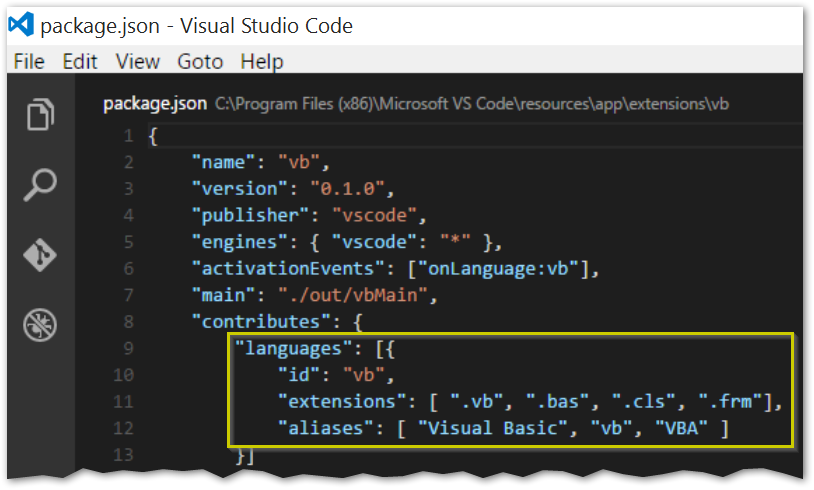814x490 pixels.
Task: Click the file path ending in extensions\vb
Action: (x=471, y=104)
